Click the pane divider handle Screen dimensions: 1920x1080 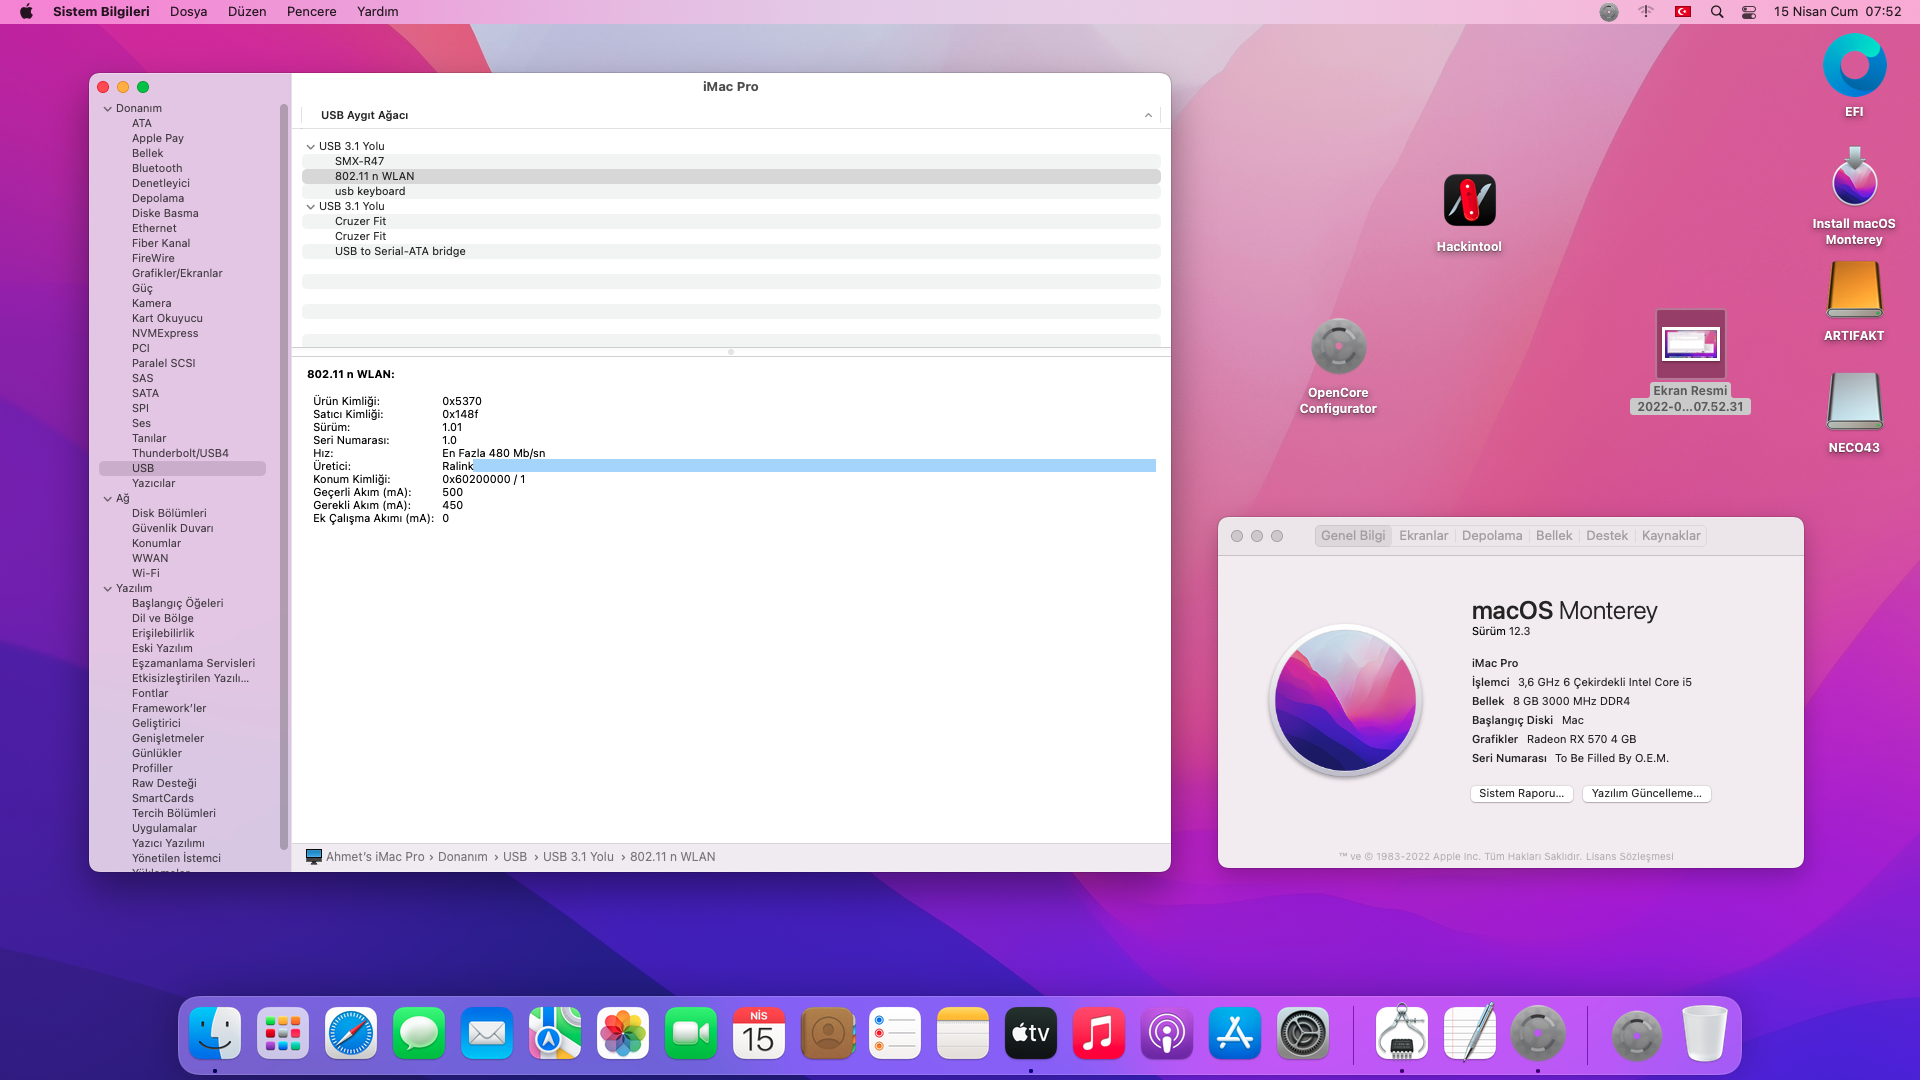(731, 352)
